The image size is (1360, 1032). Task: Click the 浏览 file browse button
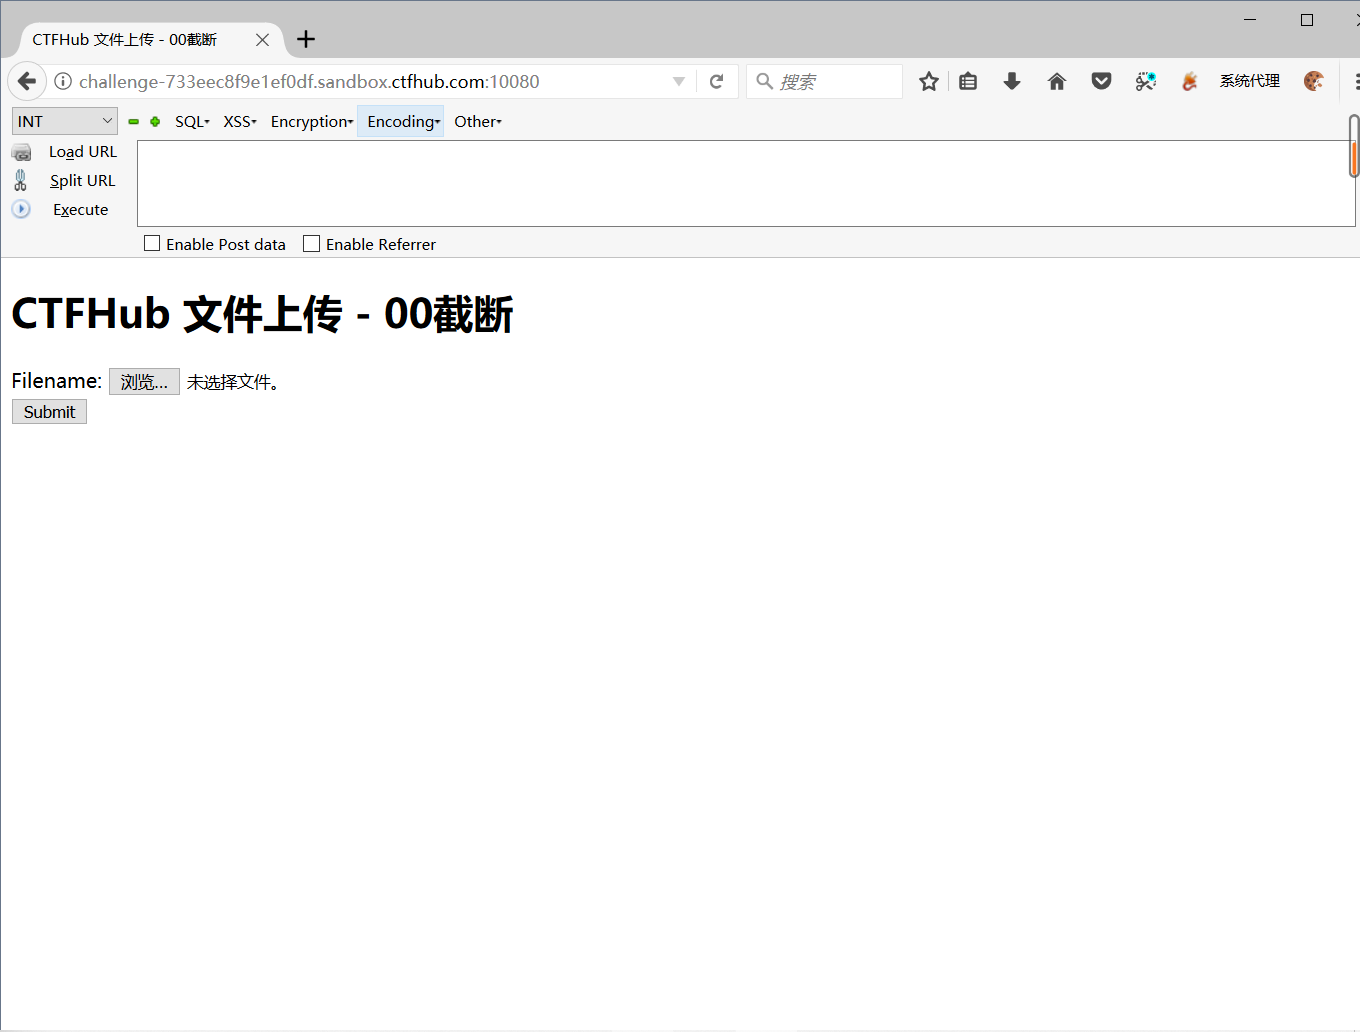point(143,381)
